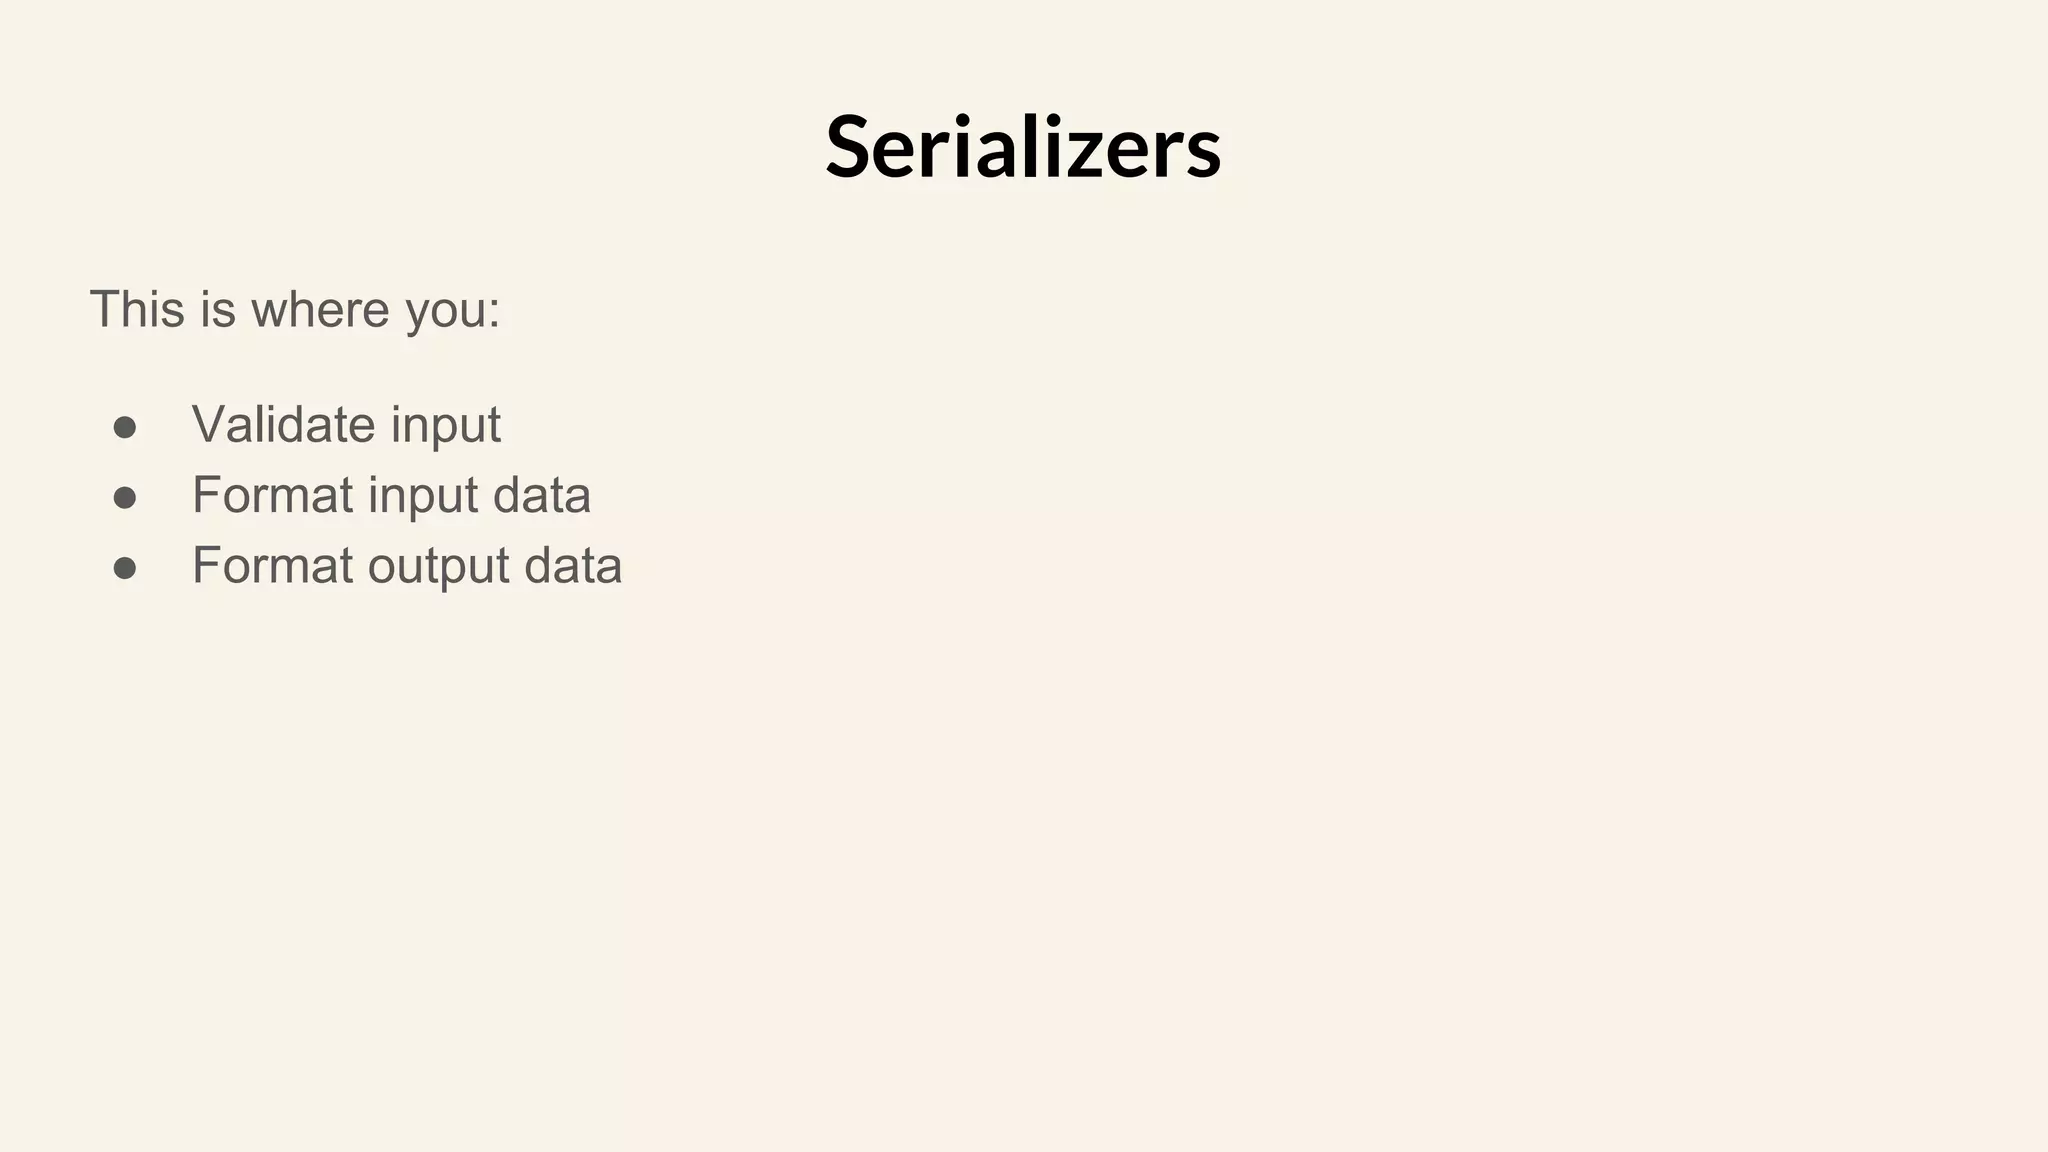Click the word "Validate" in first bullet
Screen dimensions: 2048x1152
tap(284, 424)
